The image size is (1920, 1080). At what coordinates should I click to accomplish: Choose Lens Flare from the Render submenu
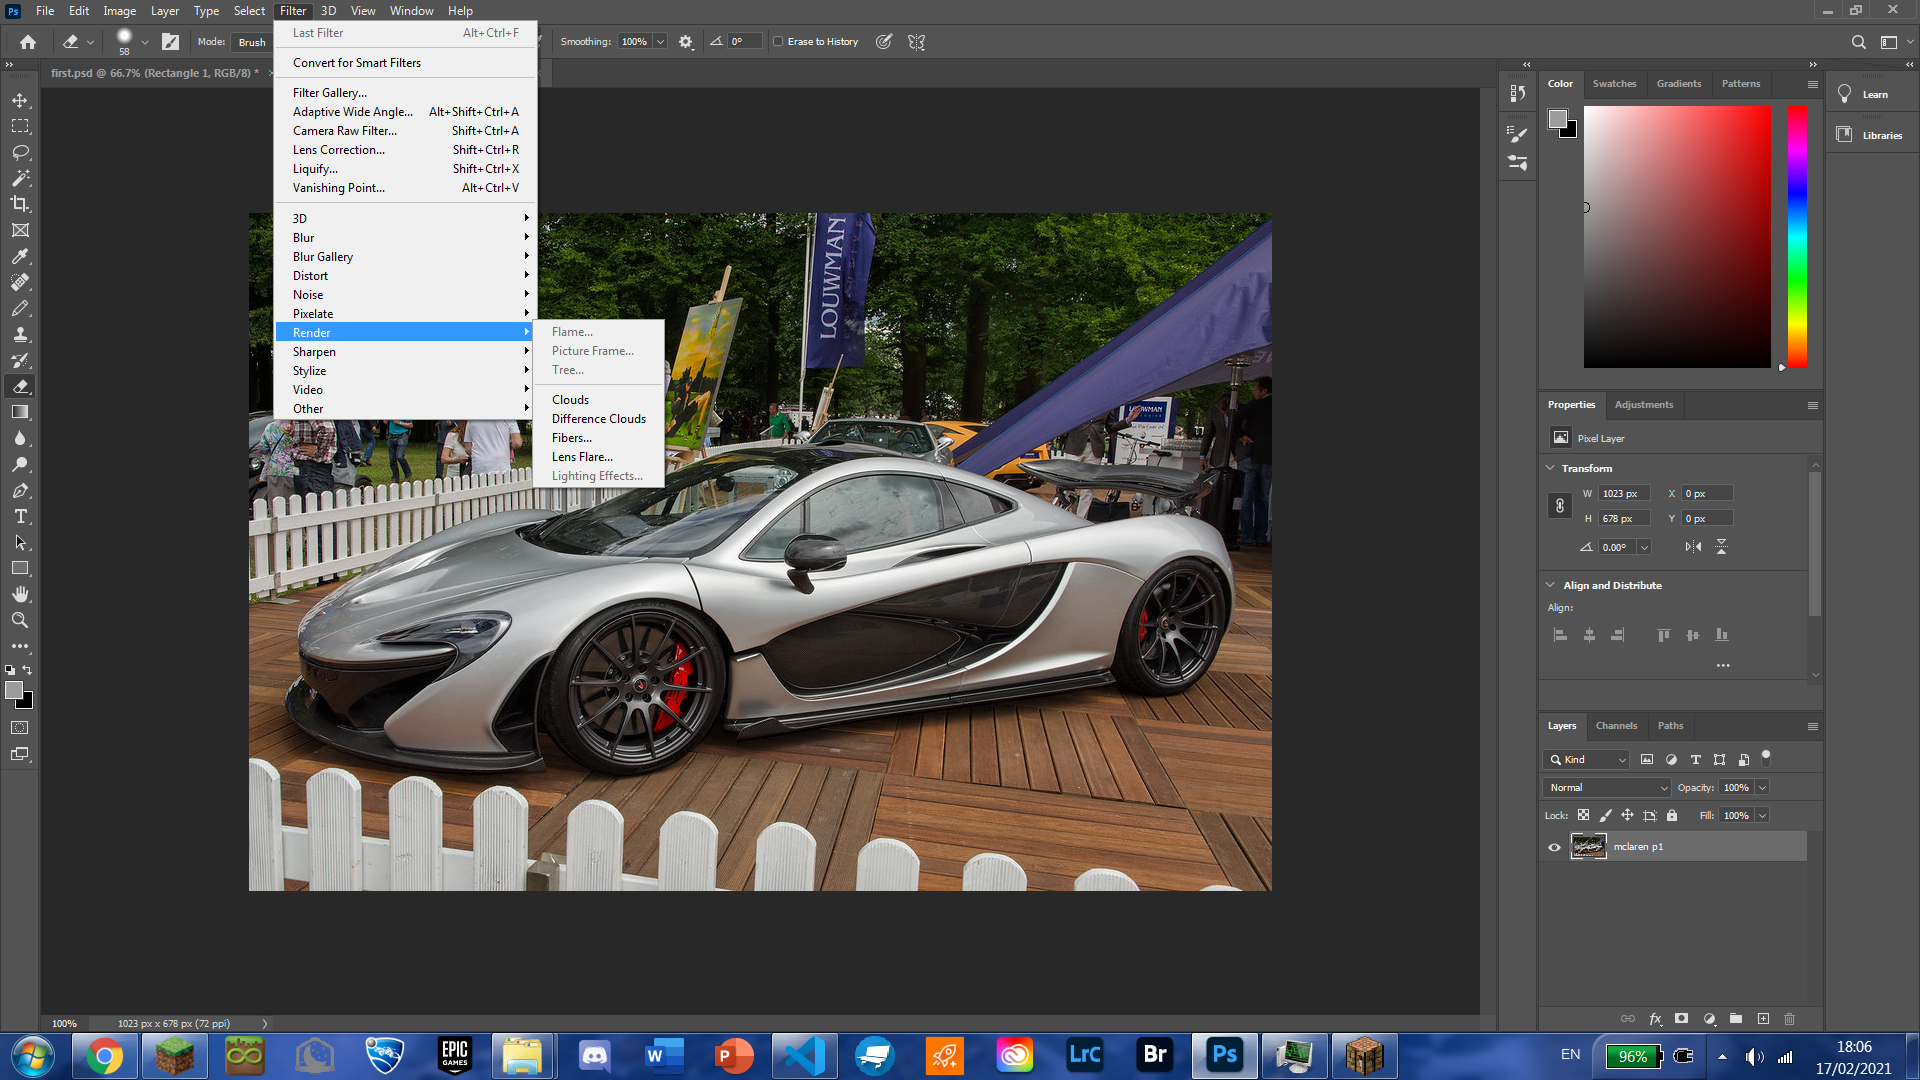pyautogui.click(x=582, y=456)
